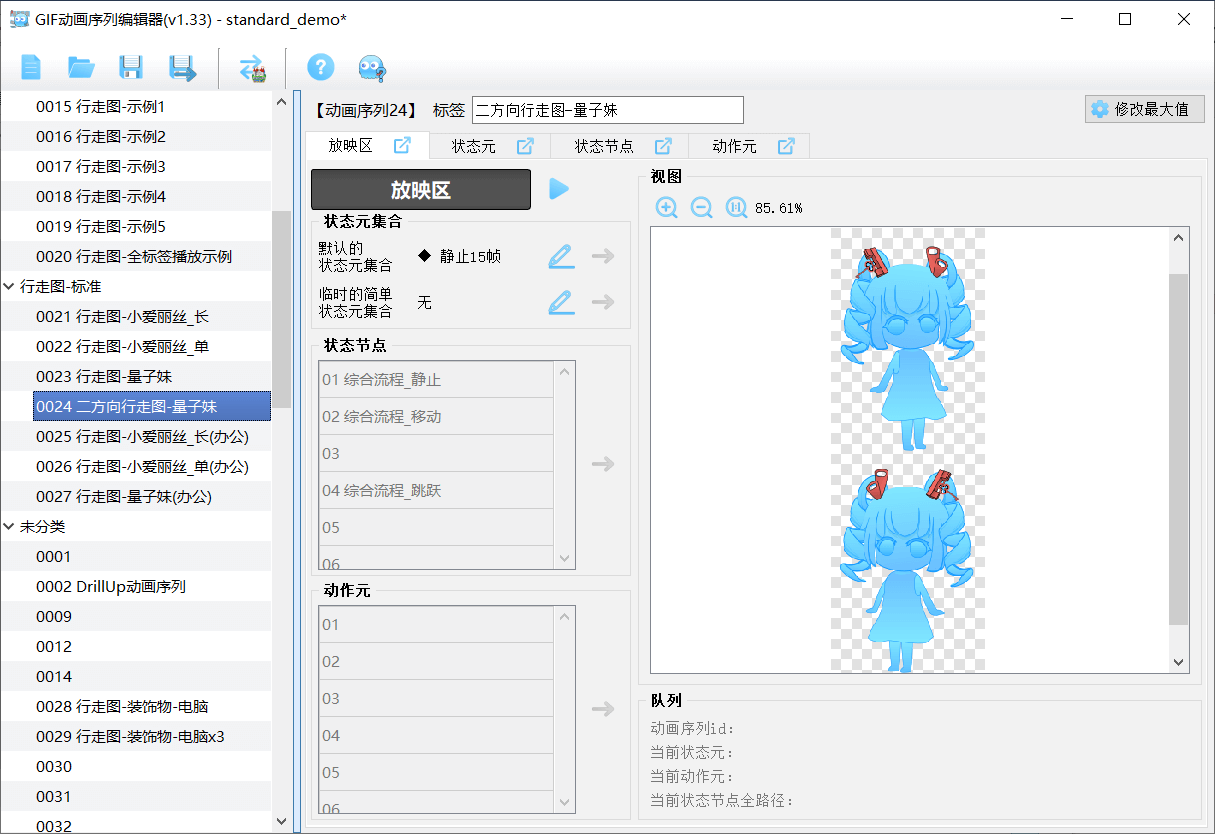Collapse the 未分类 tree group

pos(10,527)
